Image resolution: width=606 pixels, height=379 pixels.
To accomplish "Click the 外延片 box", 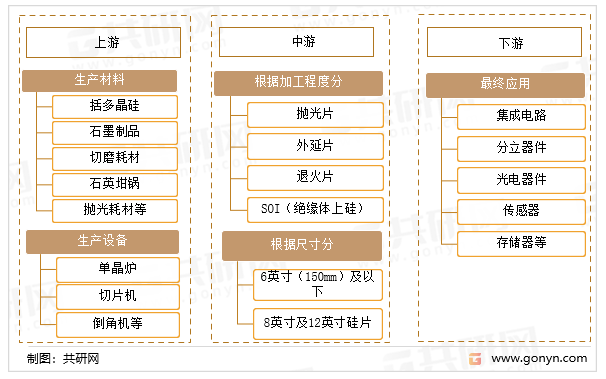I will click(315, 146).
